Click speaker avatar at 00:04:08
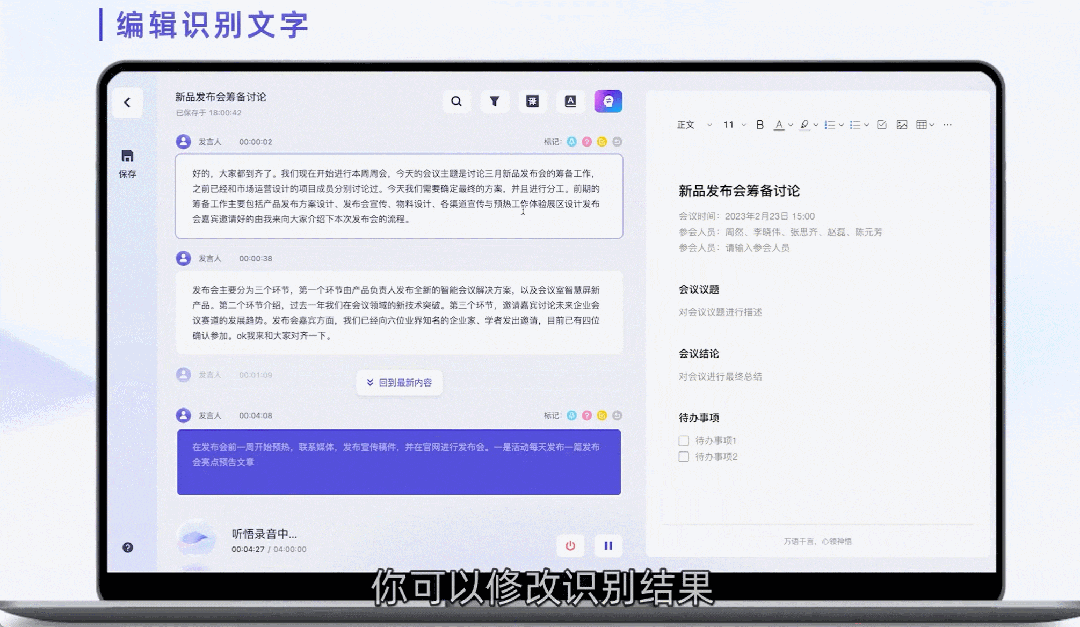Image resolution: width=1080 pixels, height=627 pixels. [183, 415]
